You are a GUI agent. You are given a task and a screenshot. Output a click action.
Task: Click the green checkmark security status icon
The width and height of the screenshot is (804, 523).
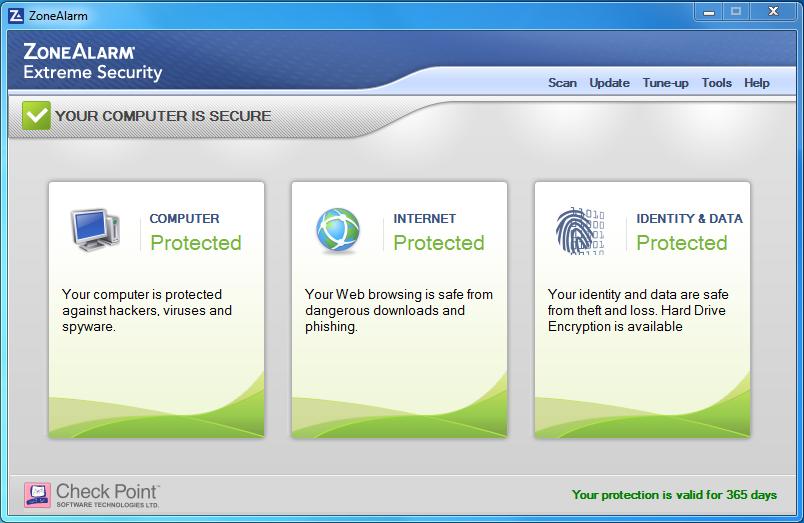click(36, 115)
